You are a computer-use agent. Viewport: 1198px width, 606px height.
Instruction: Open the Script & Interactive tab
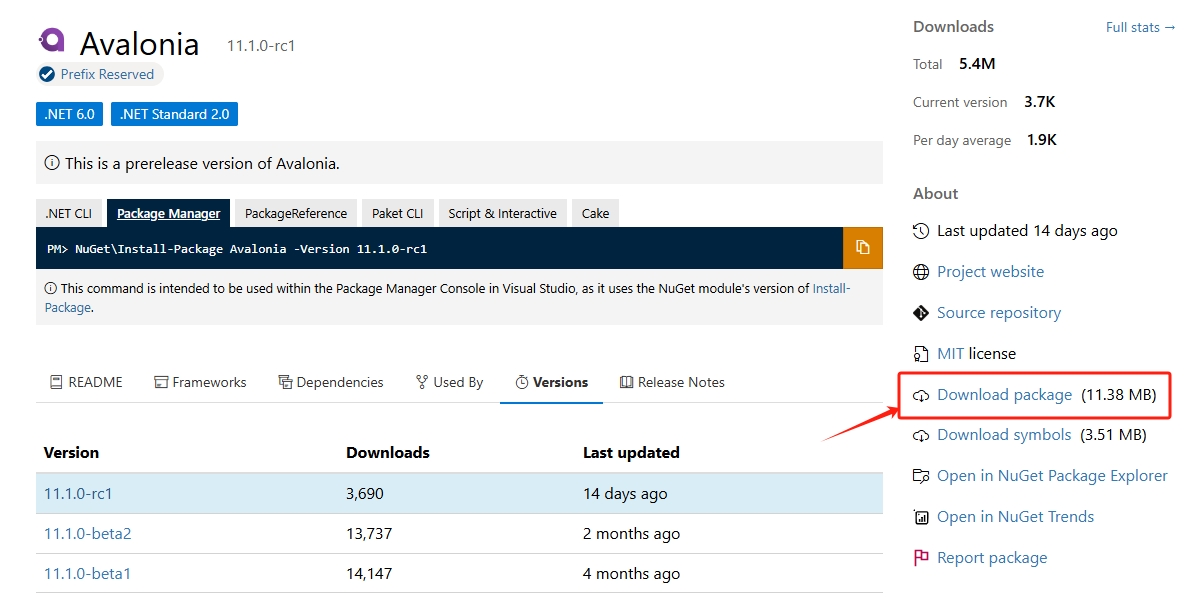click(x=503, y=213)
